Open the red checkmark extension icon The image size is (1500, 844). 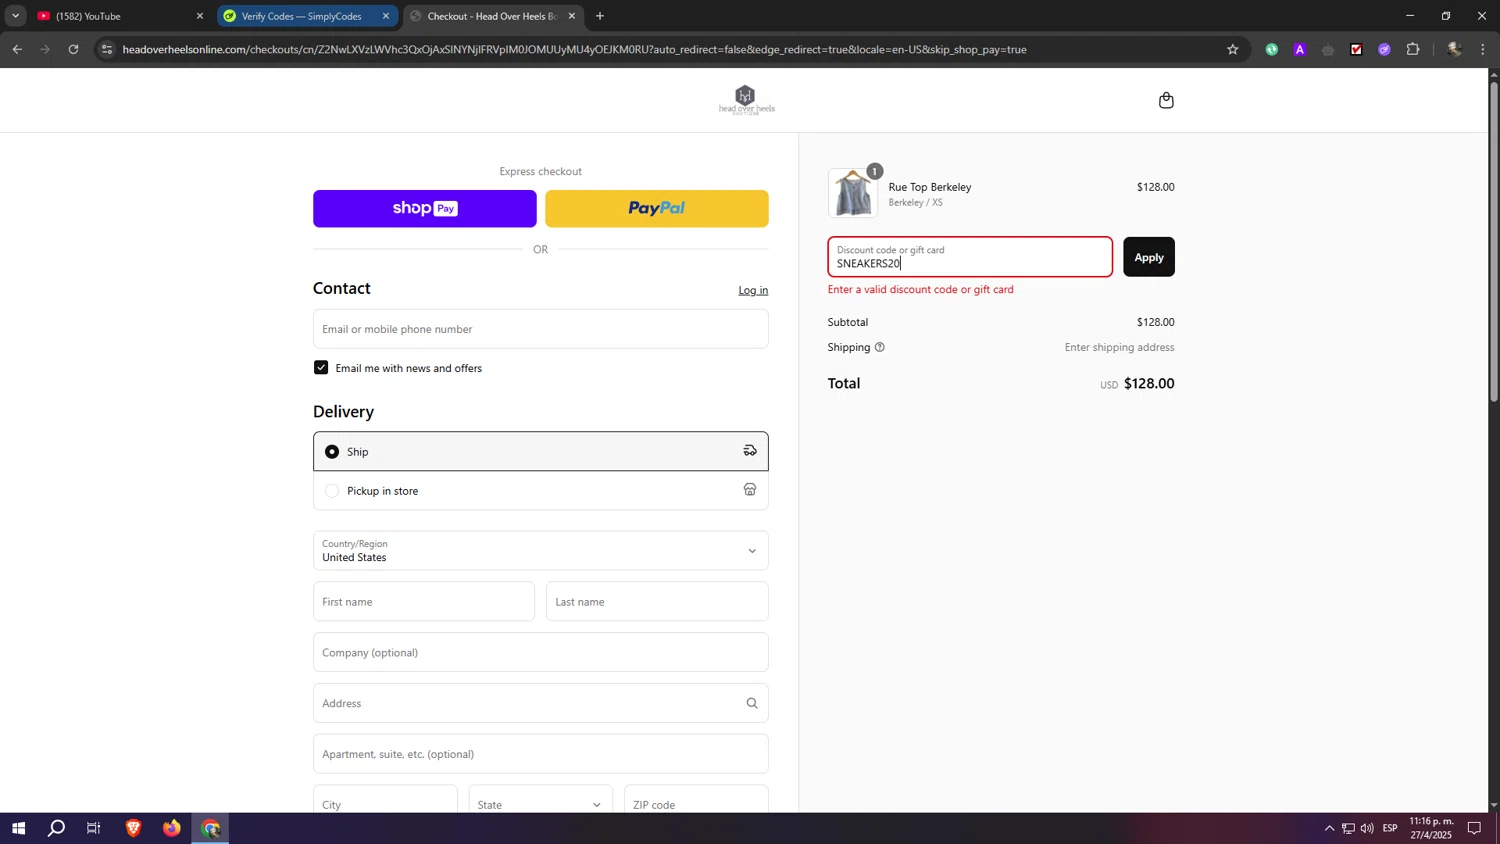pyautogui.click(x=1356, y=49)
